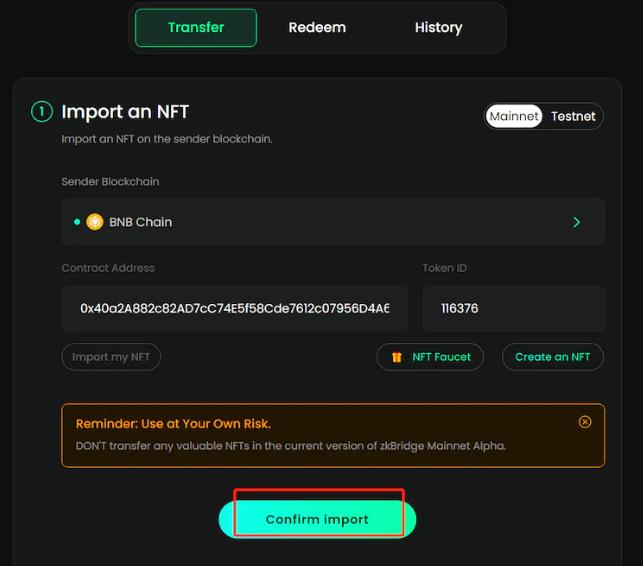
Task: Open the Sender Blockchain BNB Chain selector
Action: 332,222
